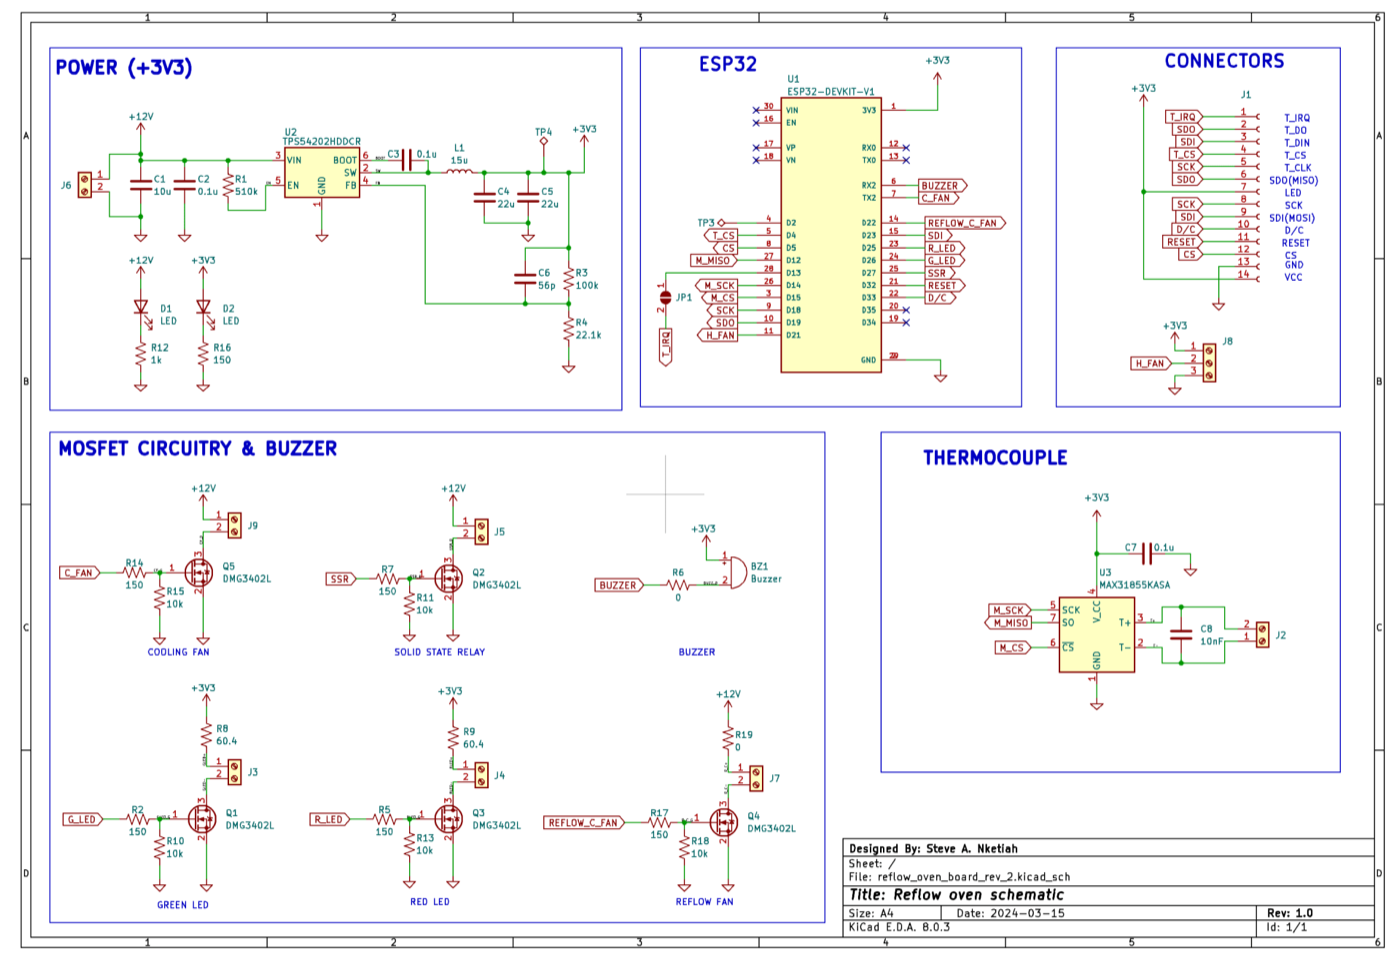Select the R4 22.1k resistor symbol

click(x=569, y=329)
